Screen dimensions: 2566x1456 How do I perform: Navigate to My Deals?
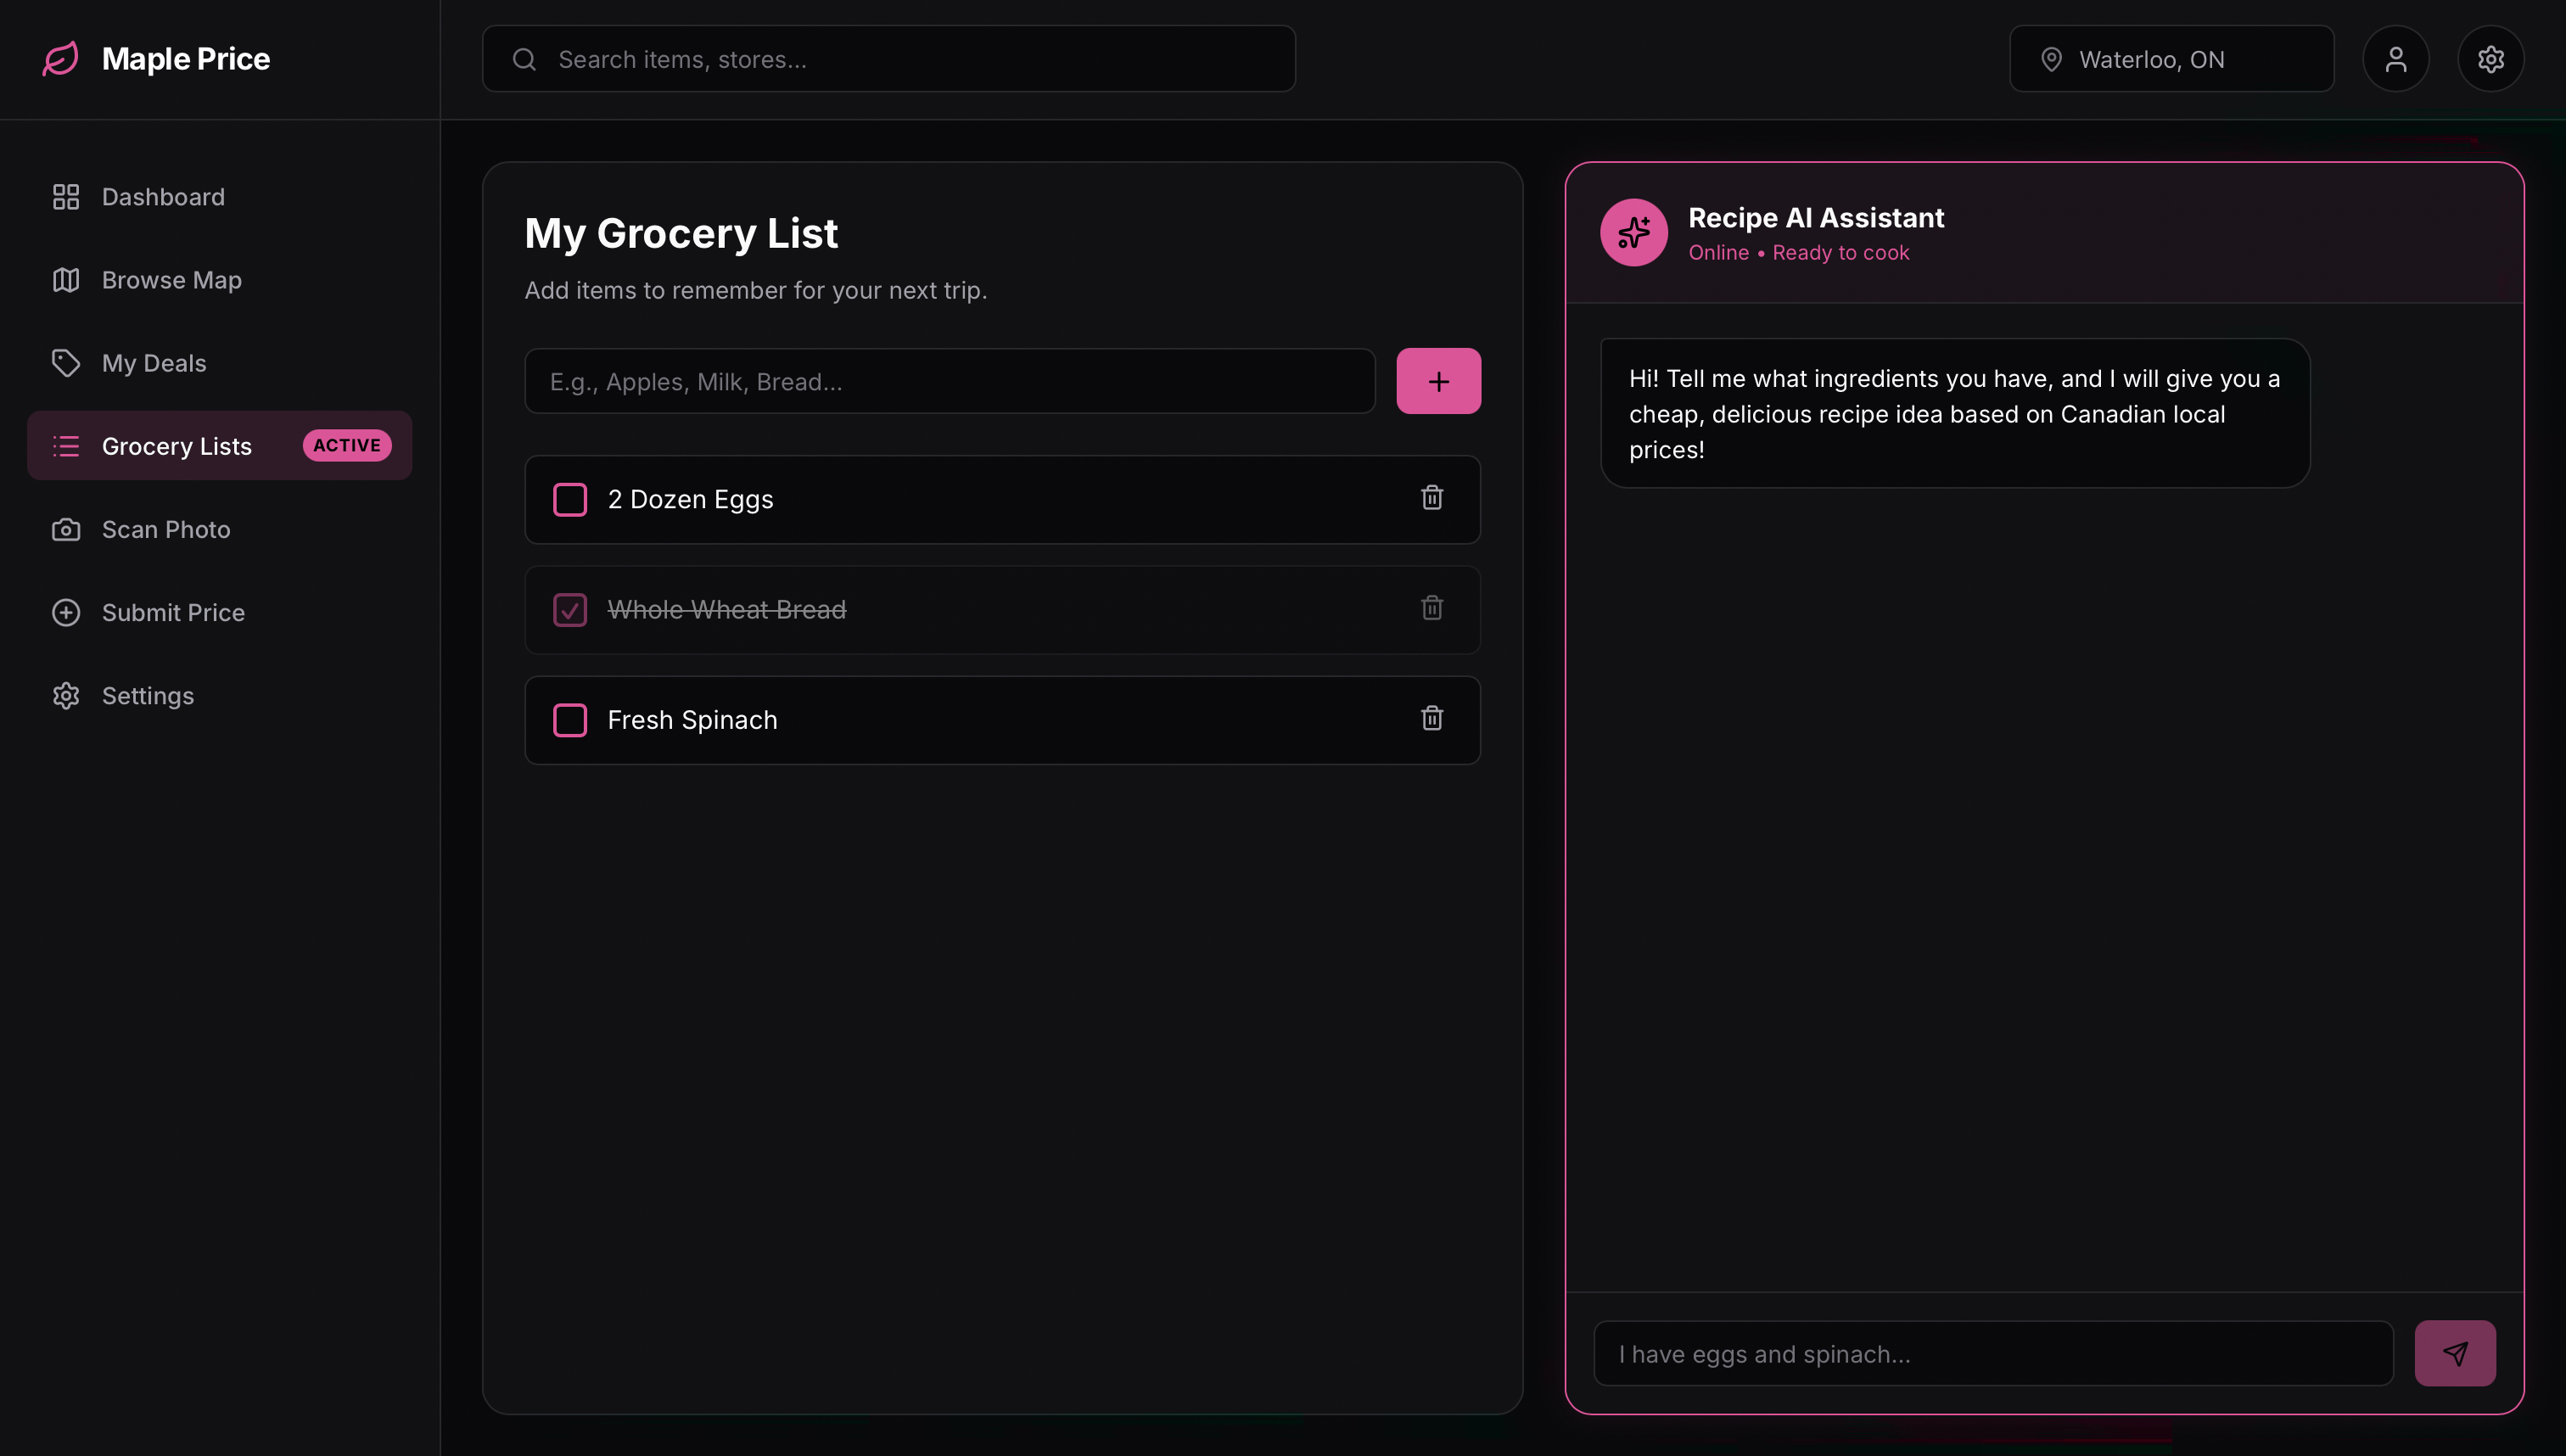[x=154, y=363]
